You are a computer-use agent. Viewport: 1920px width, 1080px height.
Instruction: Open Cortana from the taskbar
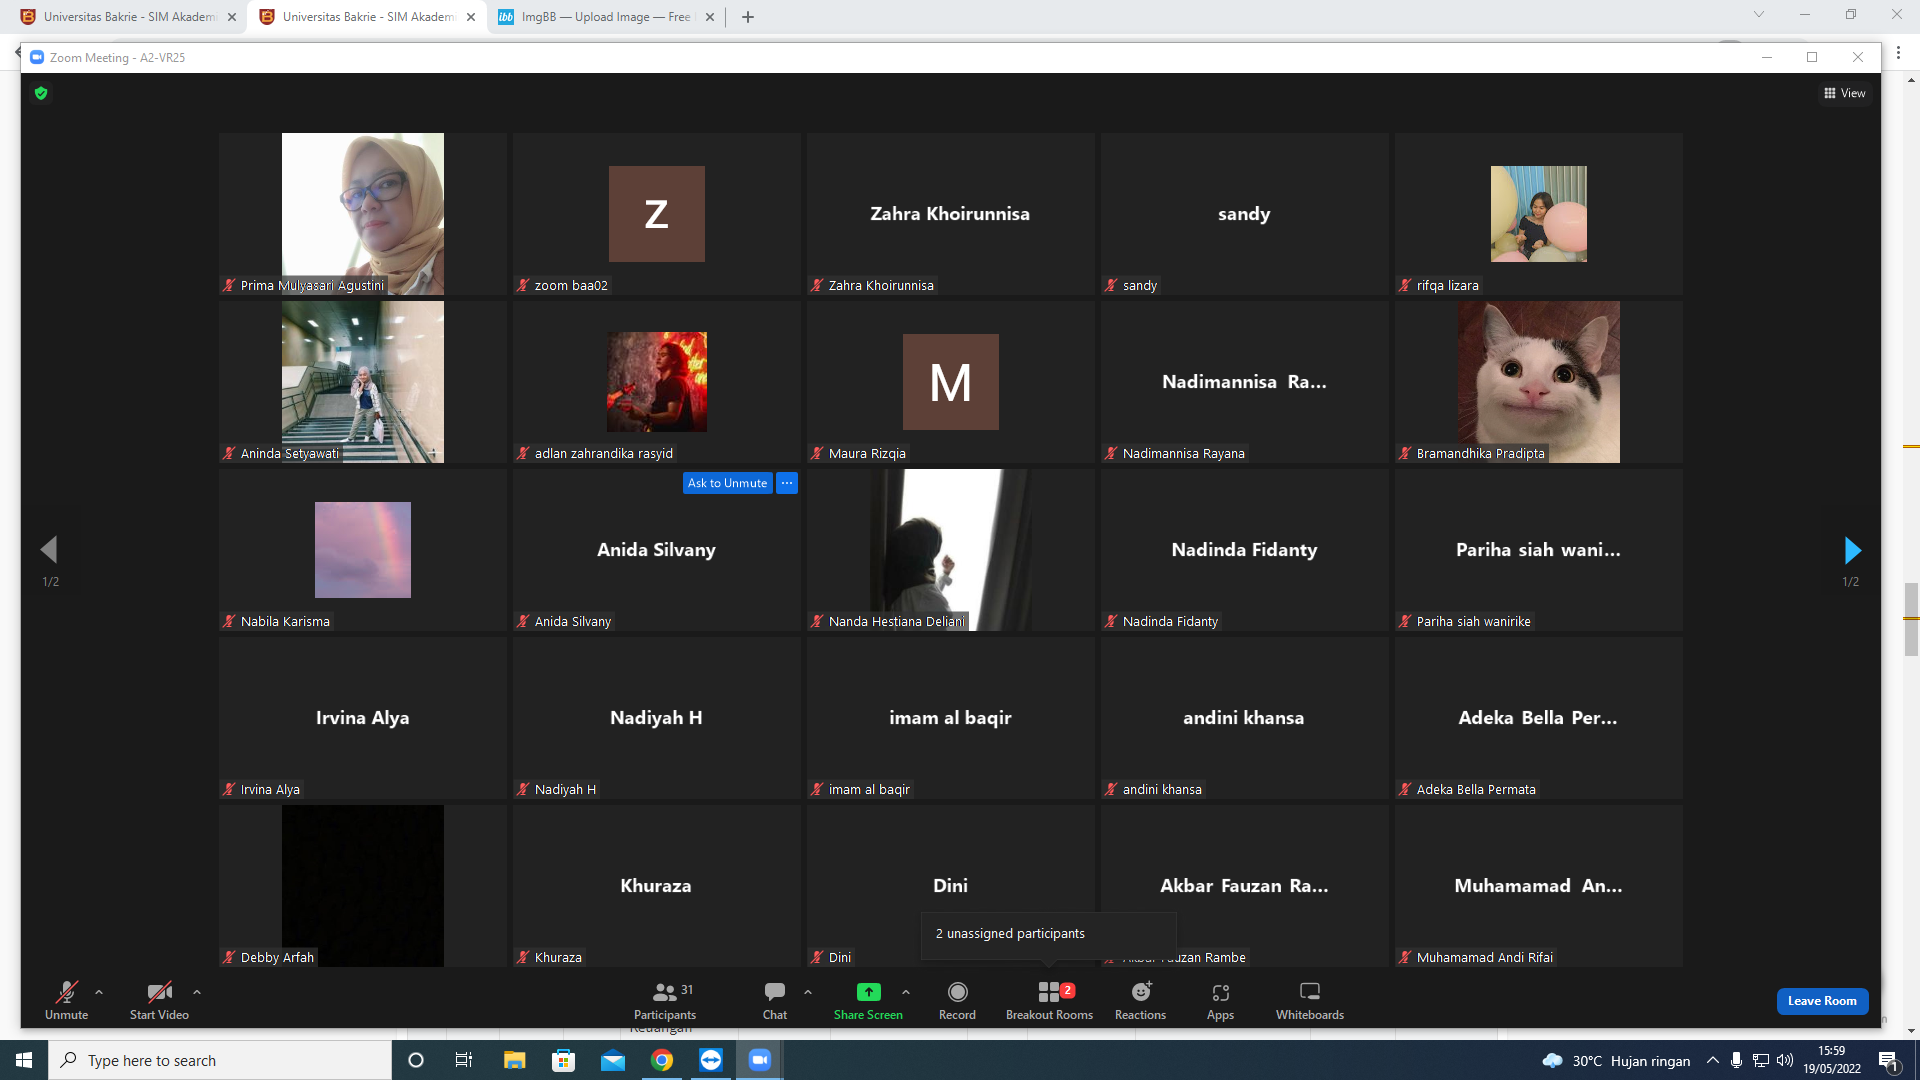click(x=416, y=1060)
